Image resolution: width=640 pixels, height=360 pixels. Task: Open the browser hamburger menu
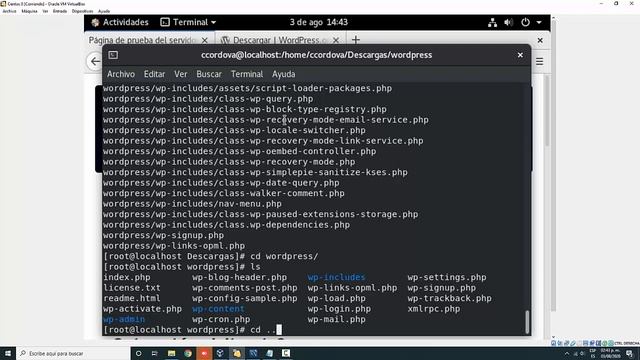[540, 62]
